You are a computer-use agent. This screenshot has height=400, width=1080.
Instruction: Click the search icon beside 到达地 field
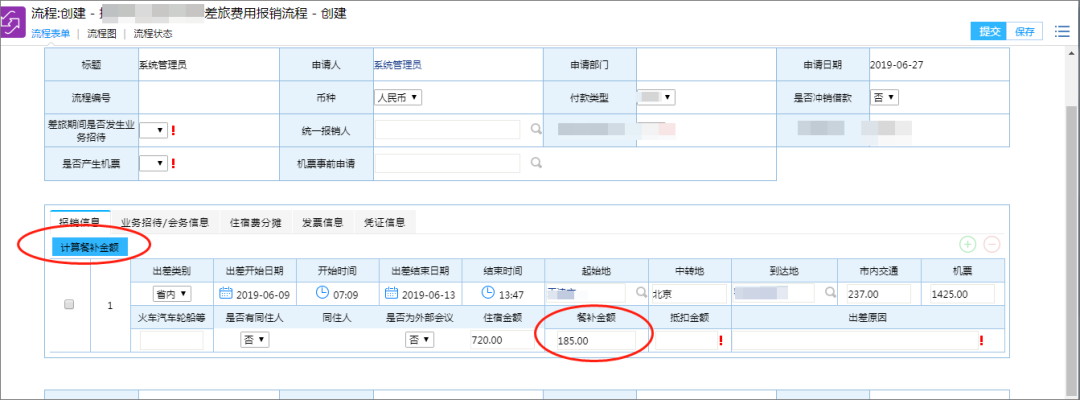tap(830, 293)
